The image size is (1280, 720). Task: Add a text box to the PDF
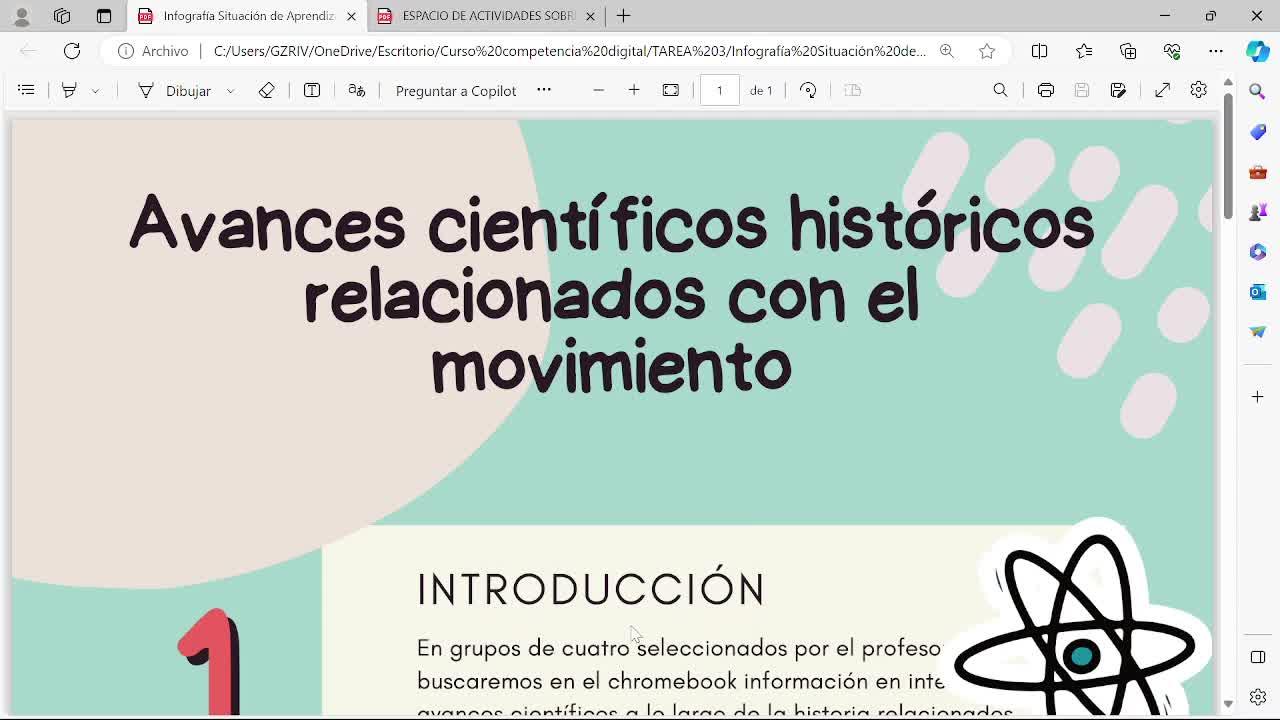[x=312, y=90]
